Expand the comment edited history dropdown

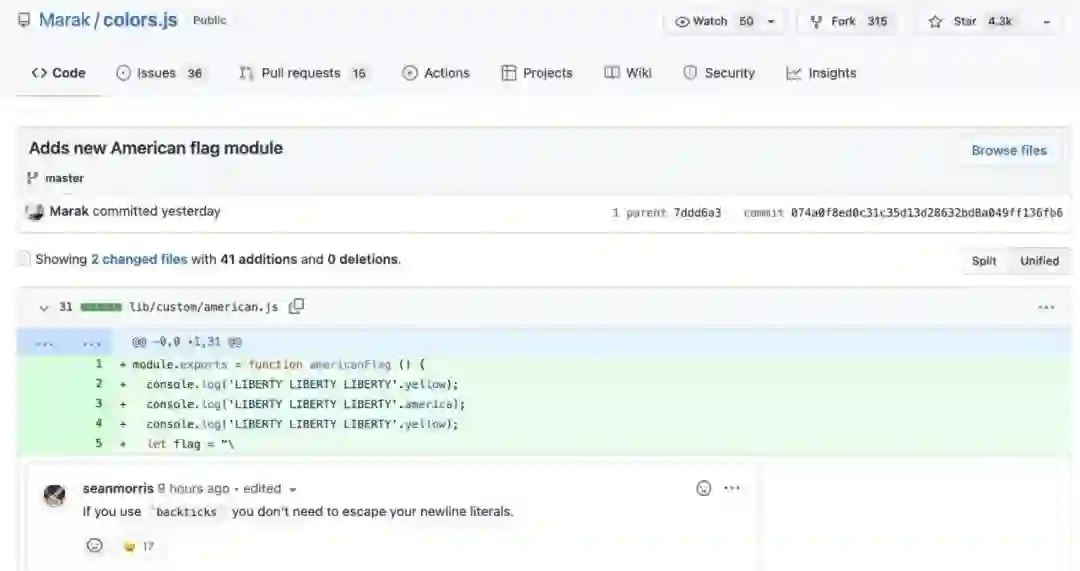click(x=292, y=489)
